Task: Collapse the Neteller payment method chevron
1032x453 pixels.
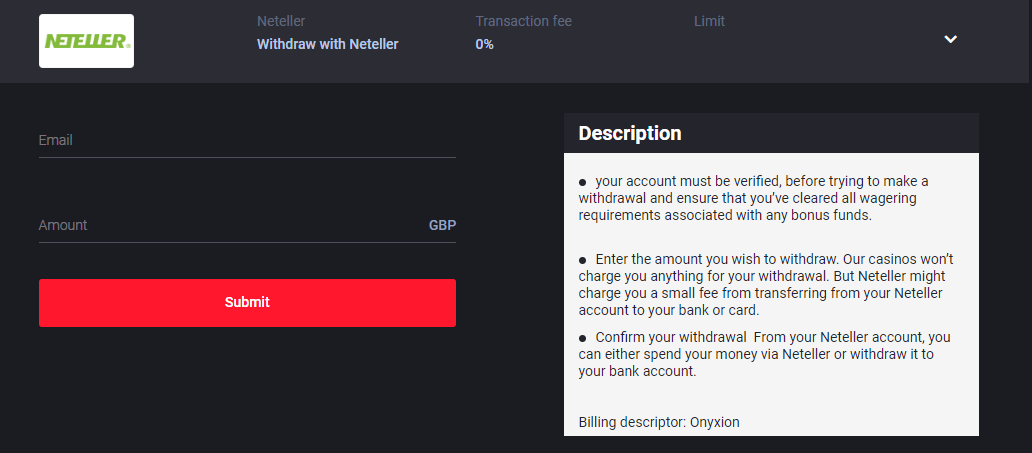Action: [951, 39]
